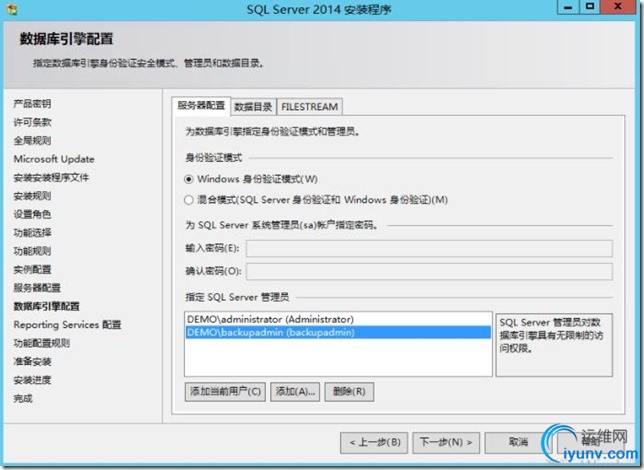This screenshot has width=644, height=470.
Task: Select Mixed Mode authentication radio button
Action: point(189,200)
